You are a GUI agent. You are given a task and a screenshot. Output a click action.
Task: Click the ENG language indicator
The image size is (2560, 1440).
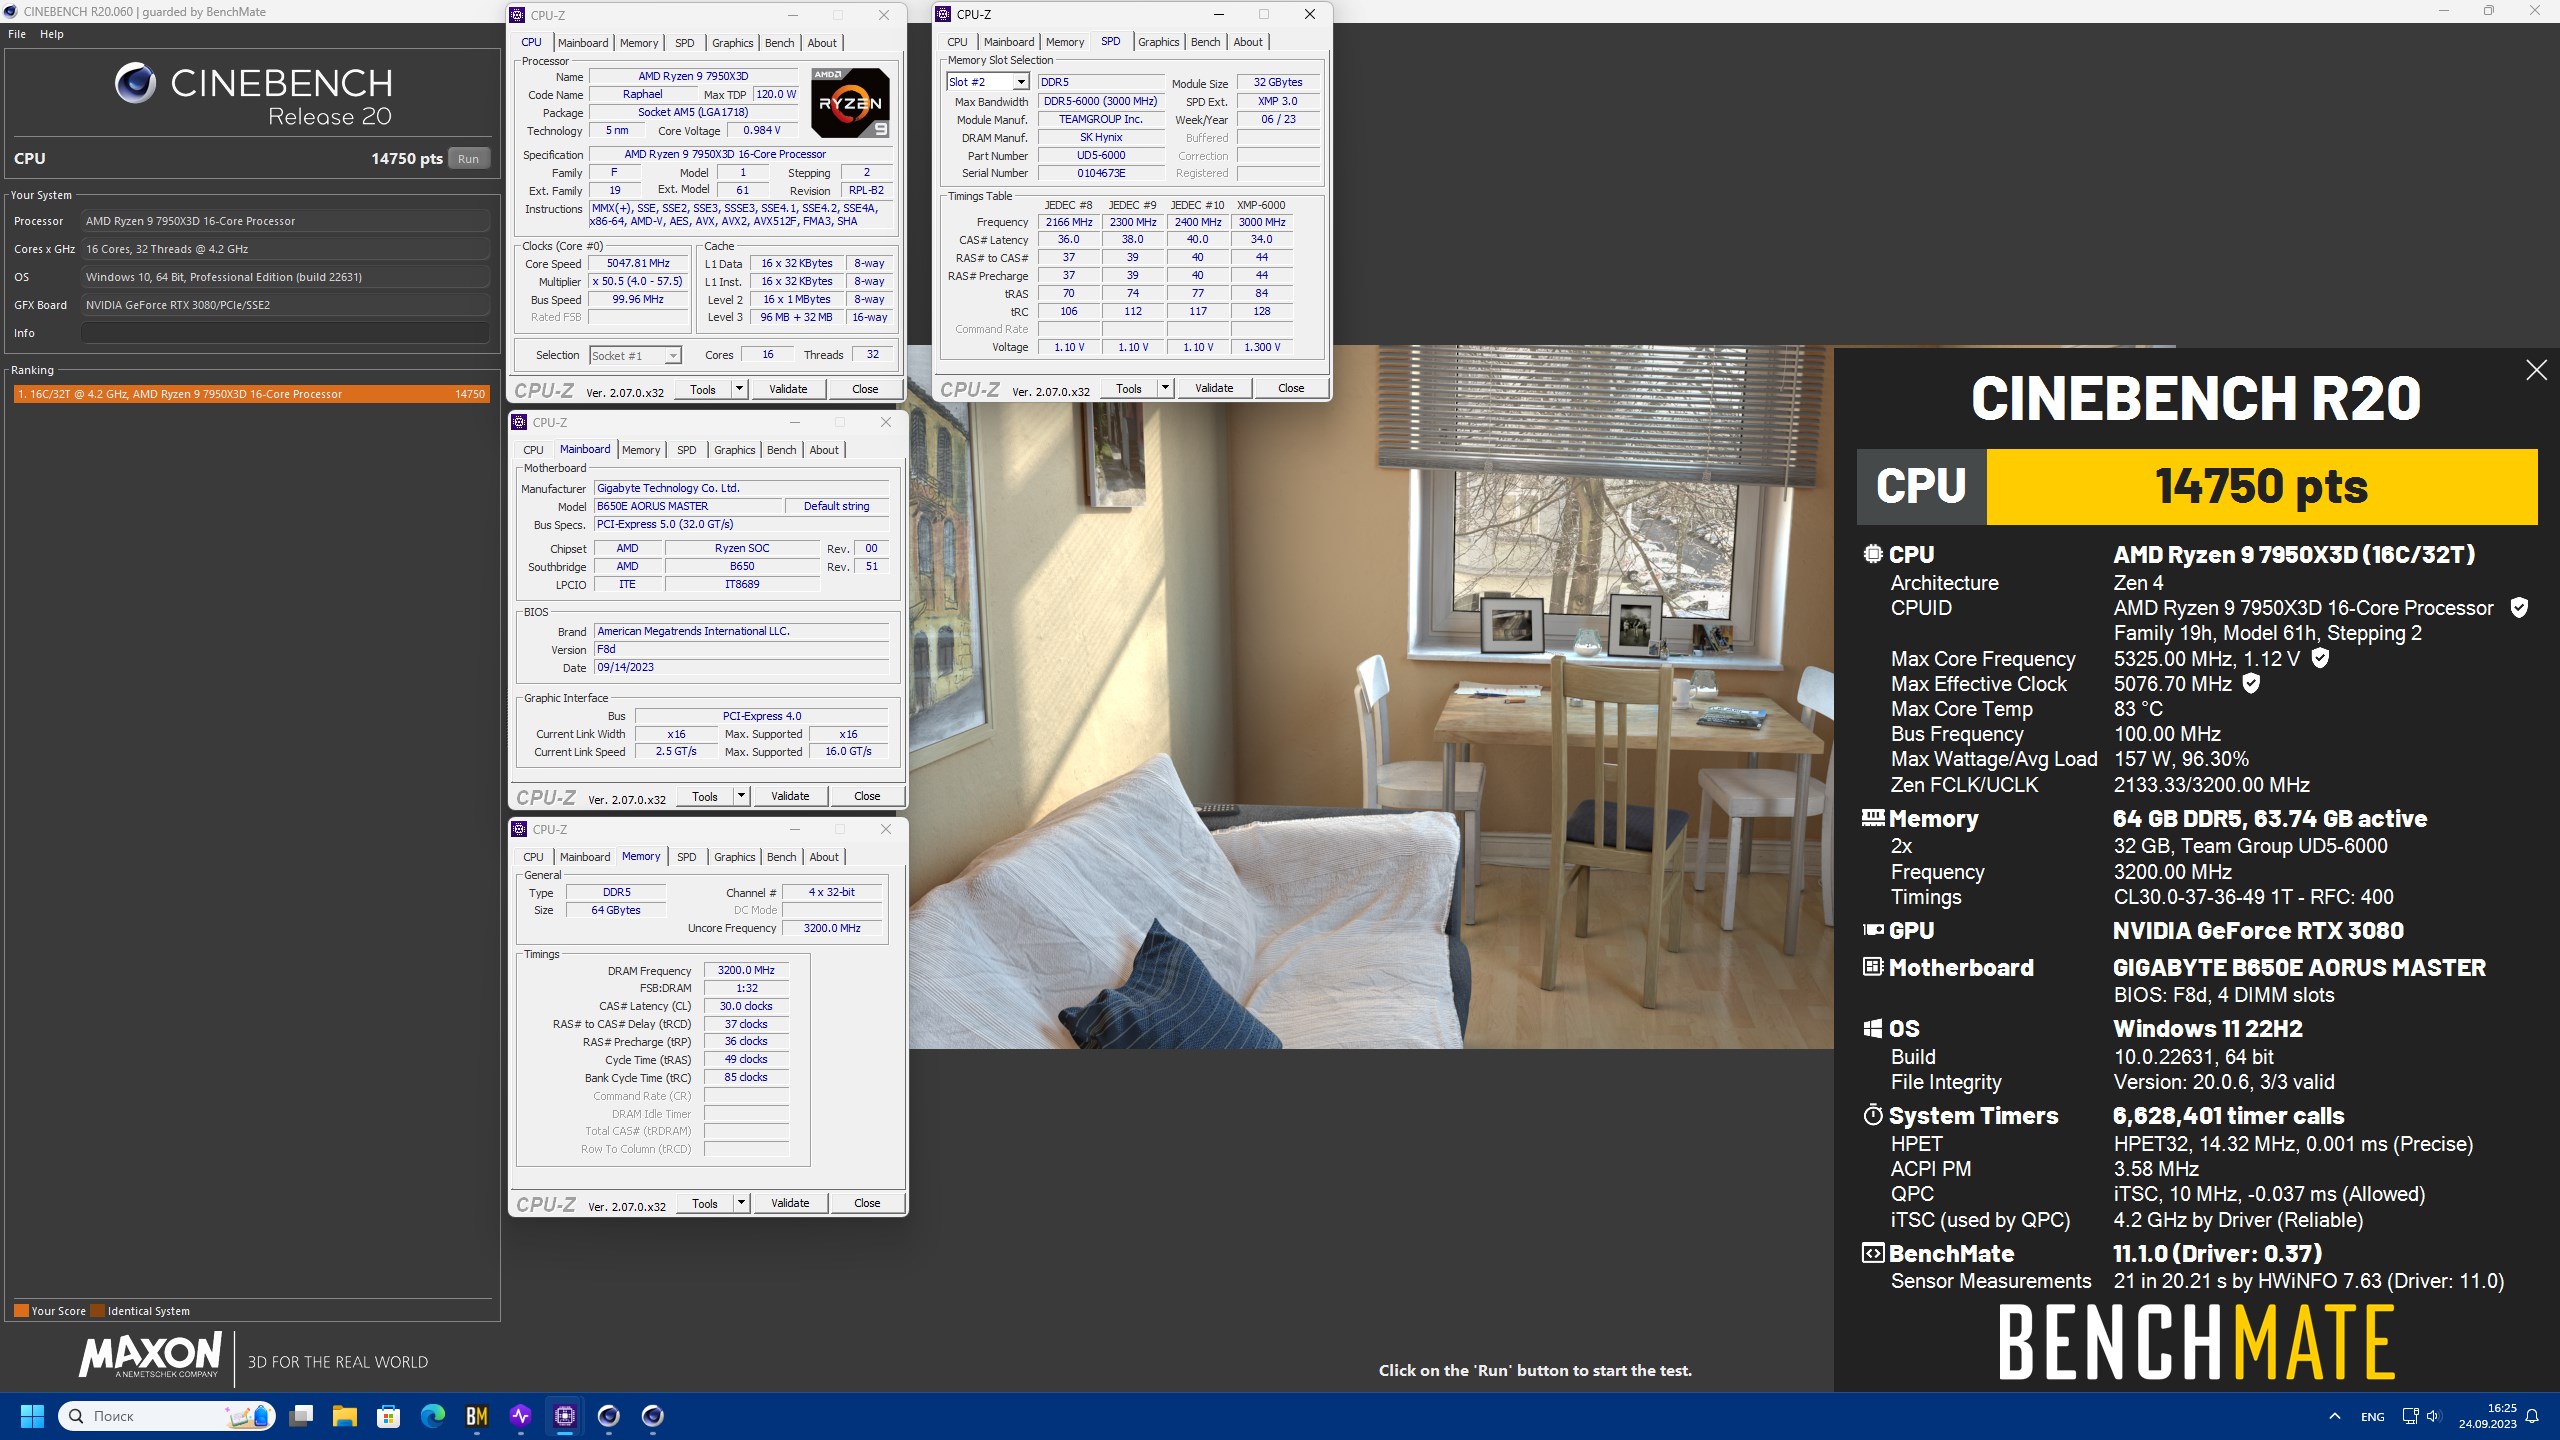pyautogui.click(x=2372, y=1416)
